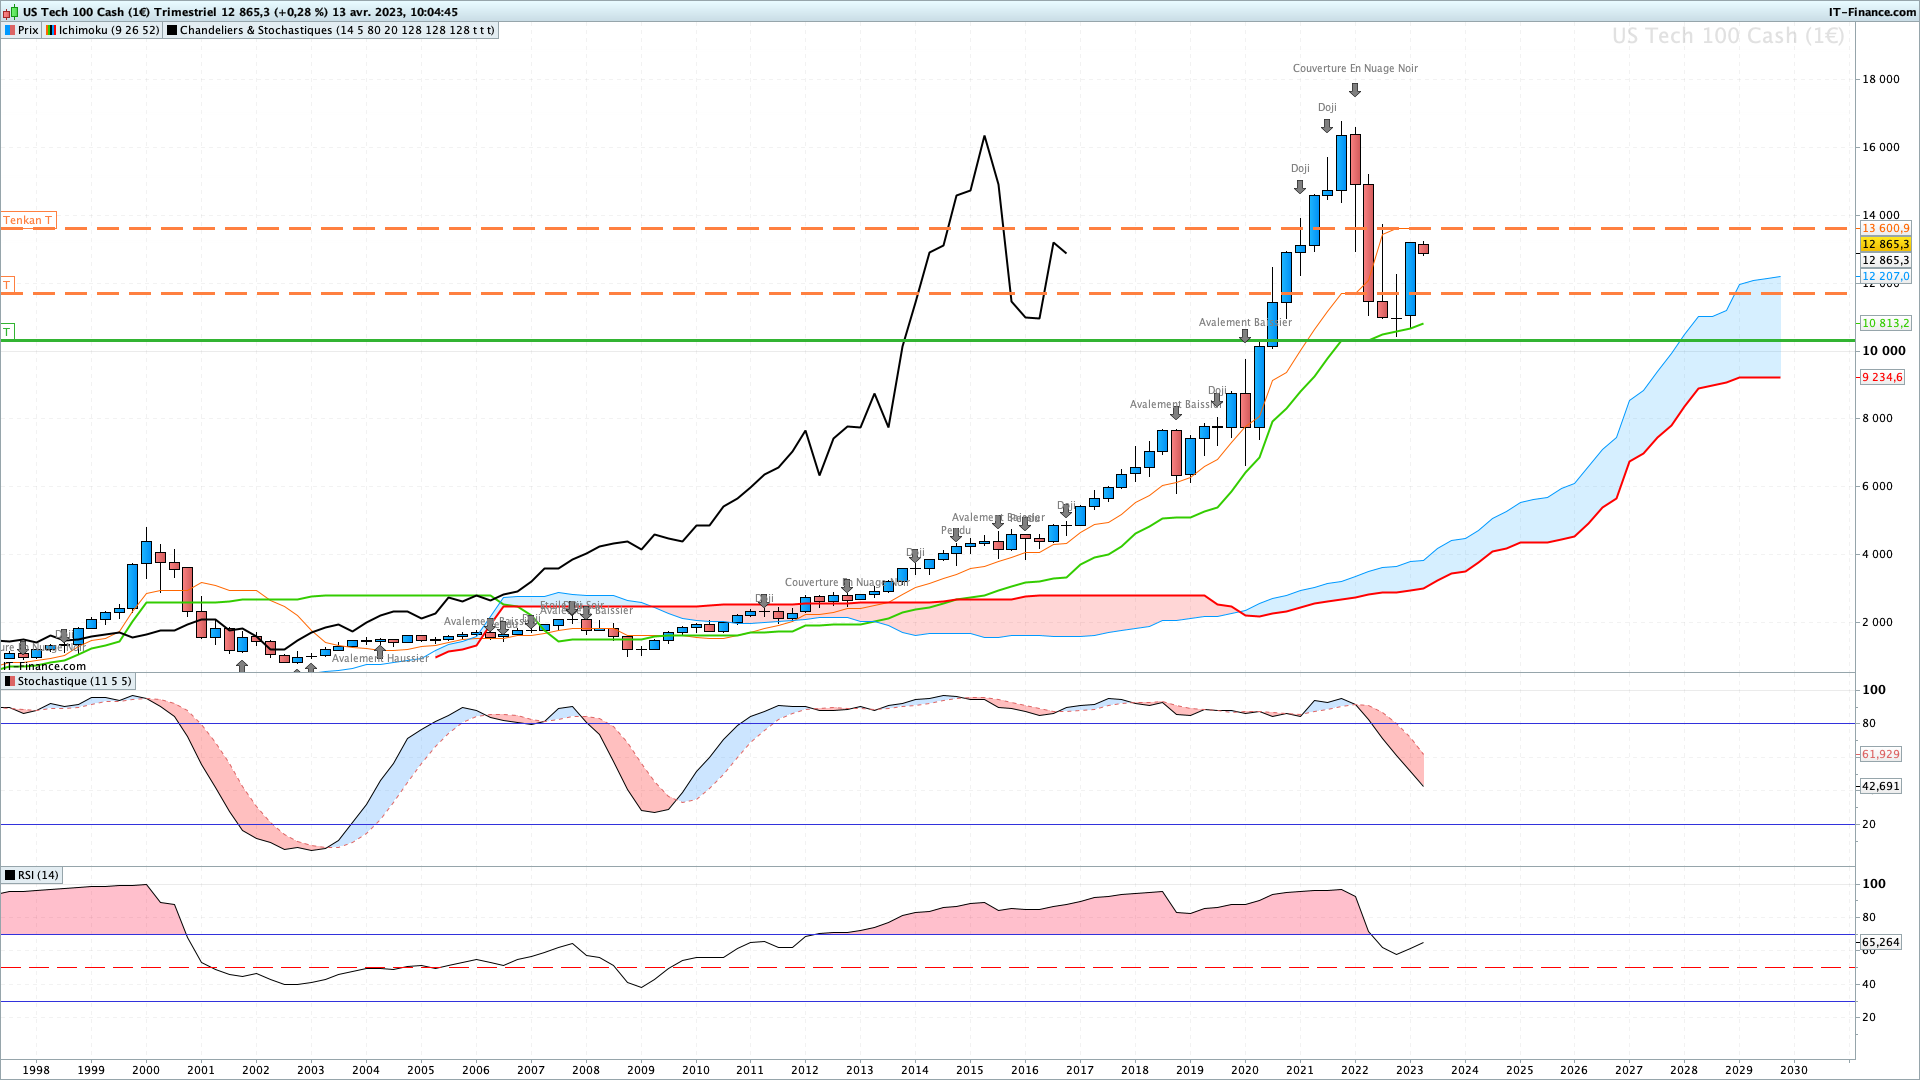Click the RSI black square icon
The height and width of the screenshot is (1080, 1920).
point(10,875)
